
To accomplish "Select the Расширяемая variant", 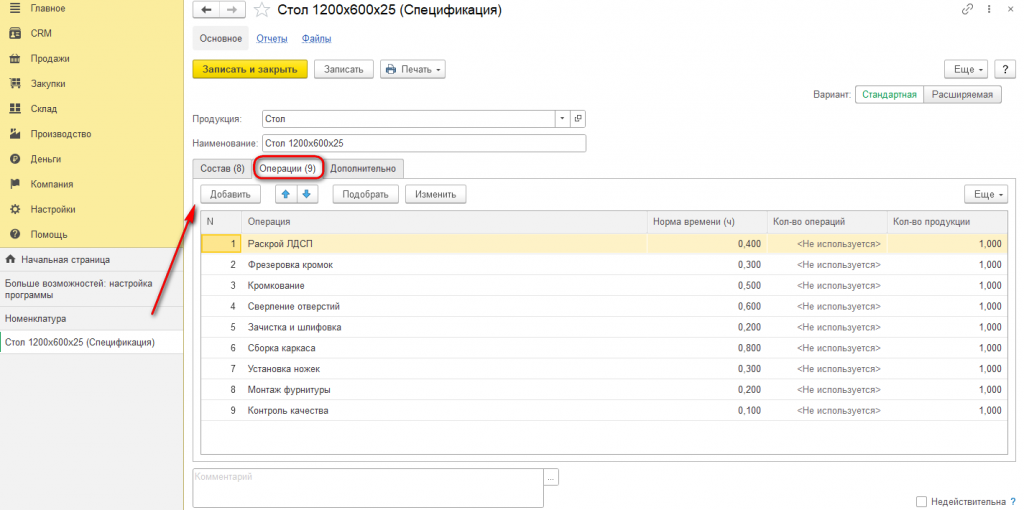I will point(963,95).
